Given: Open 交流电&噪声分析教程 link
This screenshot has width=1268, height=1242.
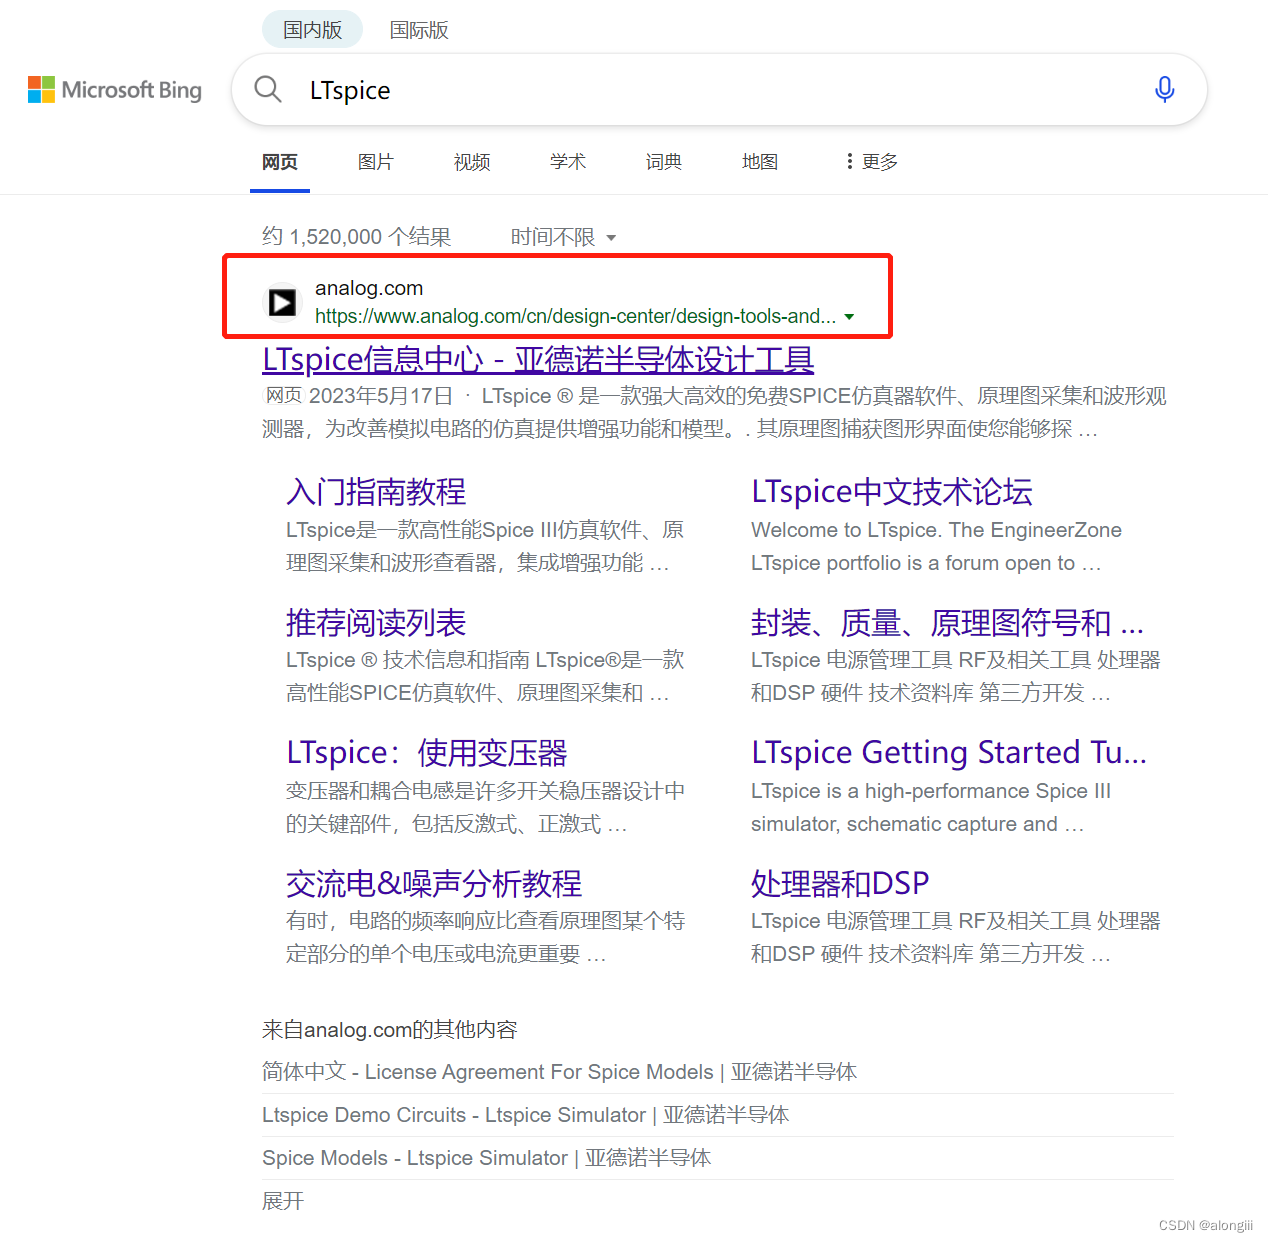Looking at the screenshot, I should [434, 884].
